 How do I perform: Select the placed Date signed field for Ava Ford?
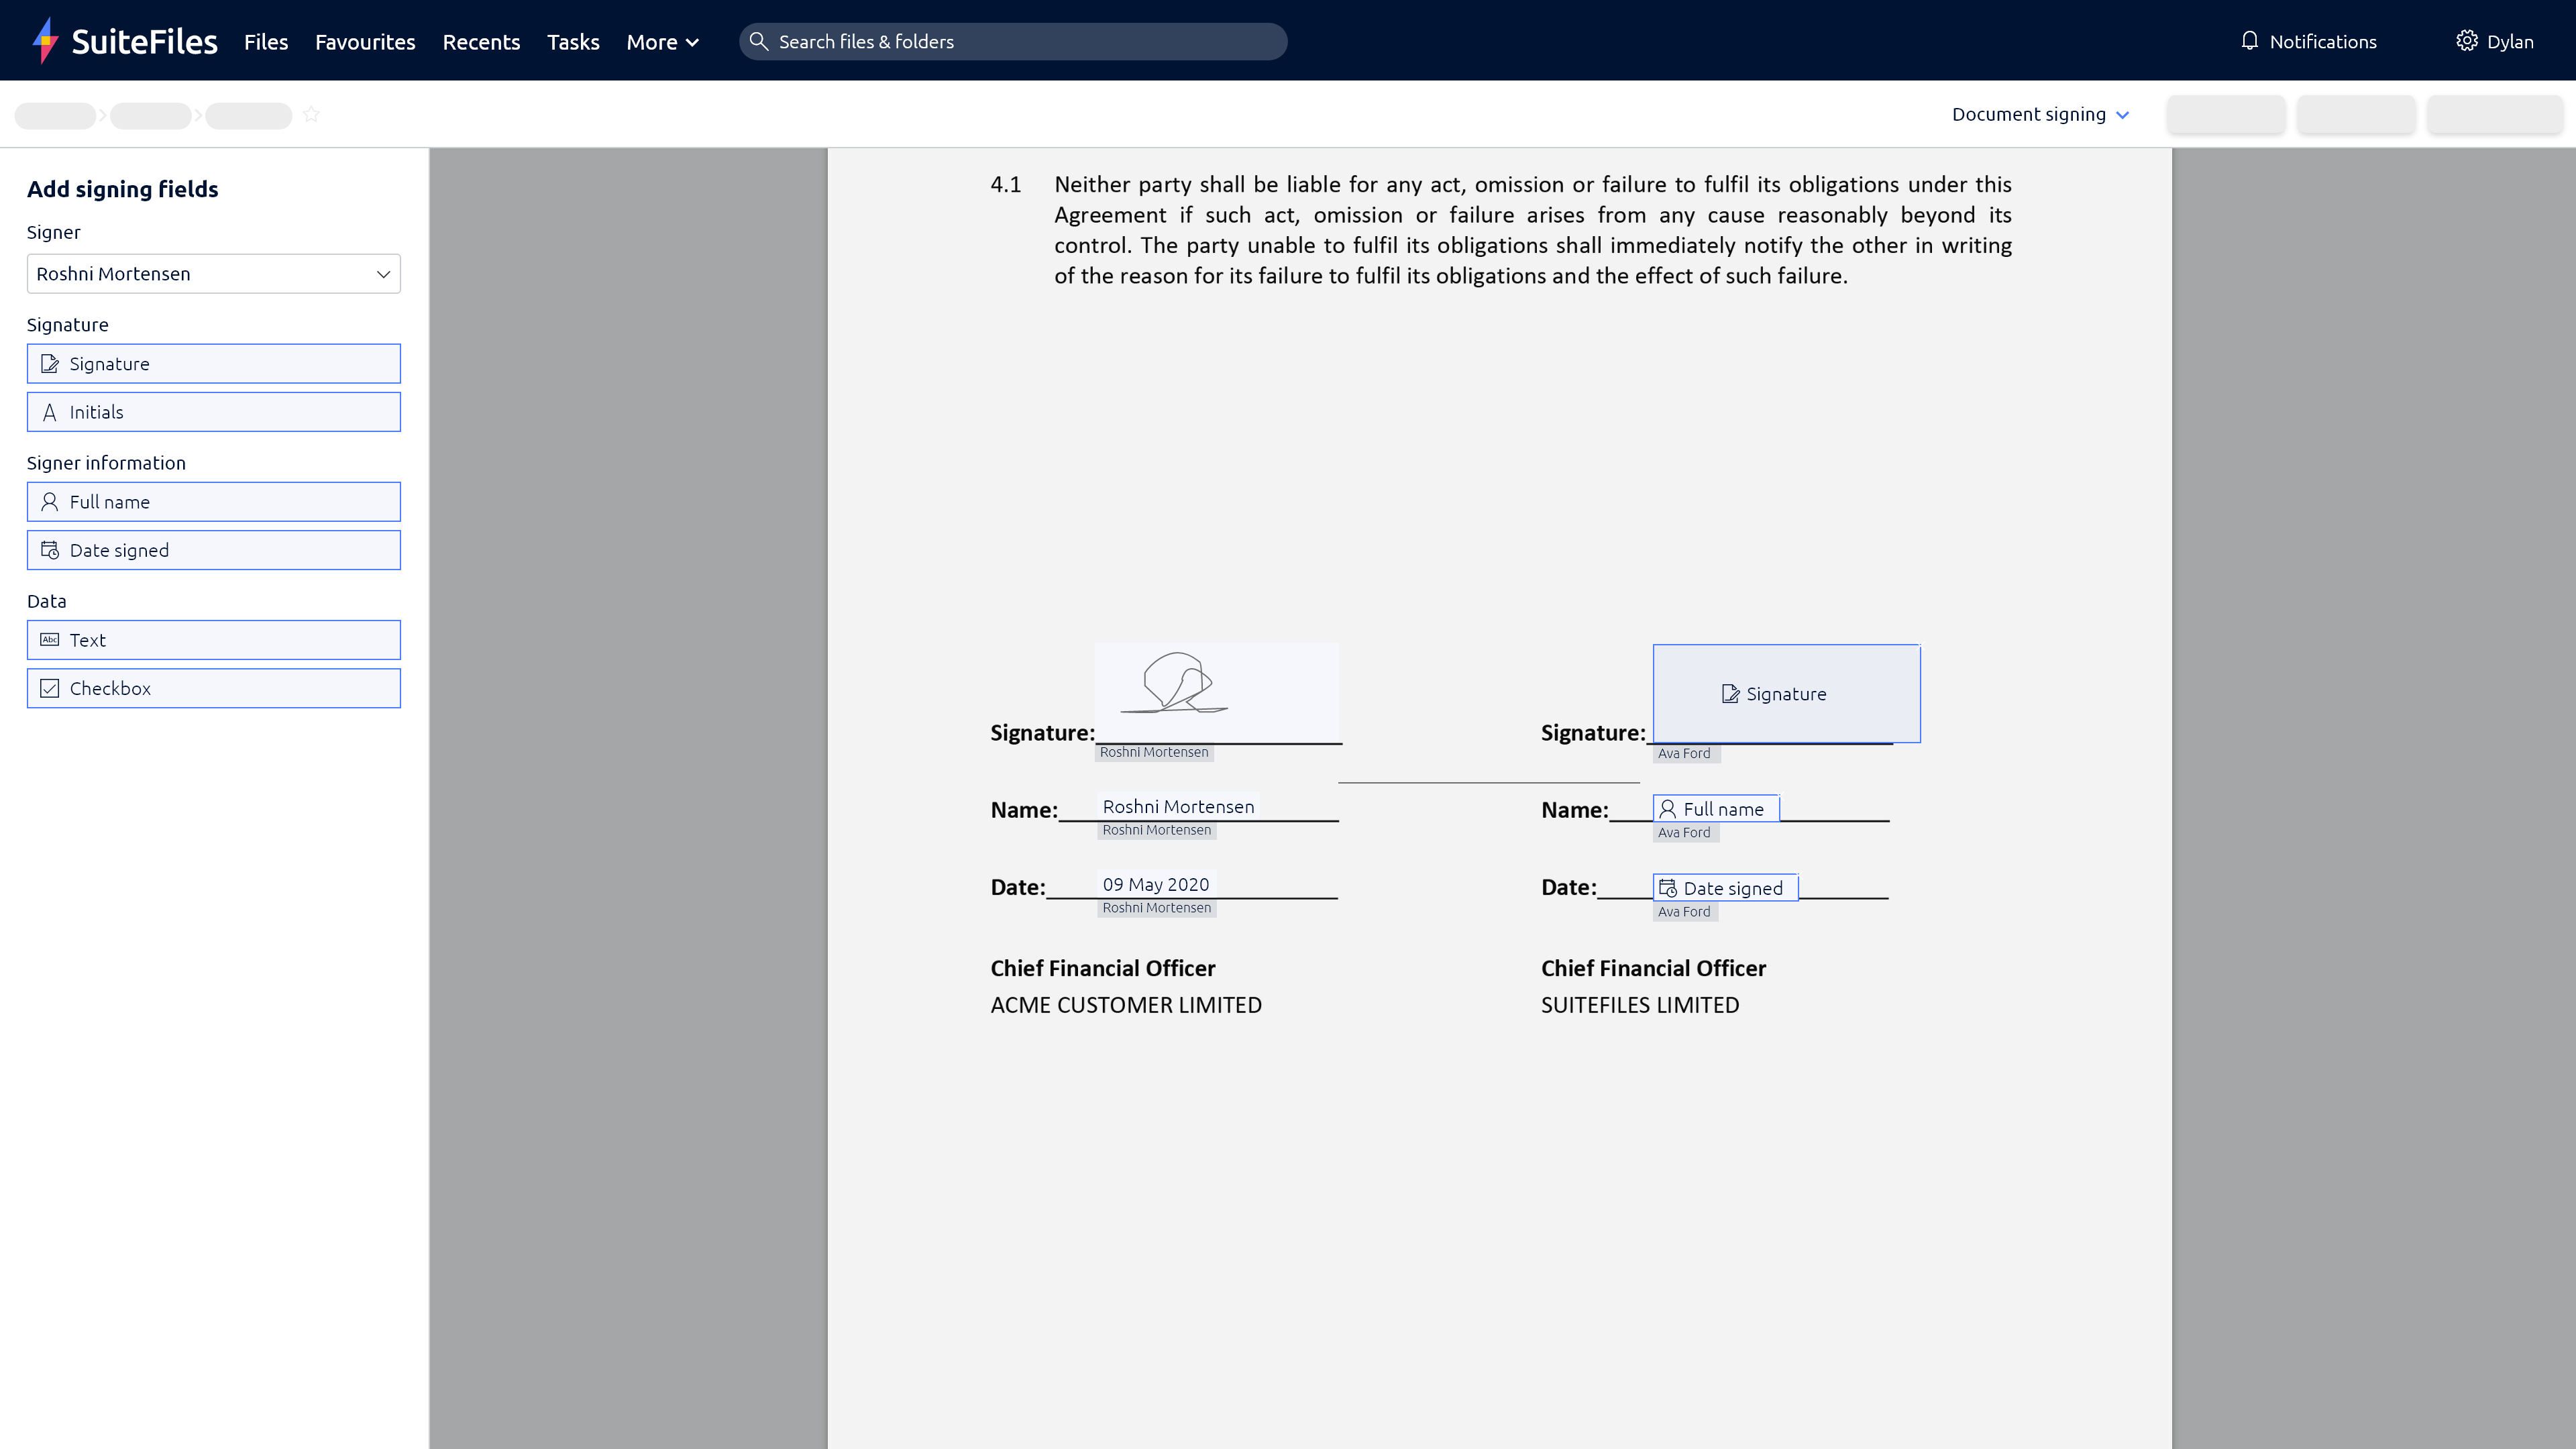coord(1724,887)
